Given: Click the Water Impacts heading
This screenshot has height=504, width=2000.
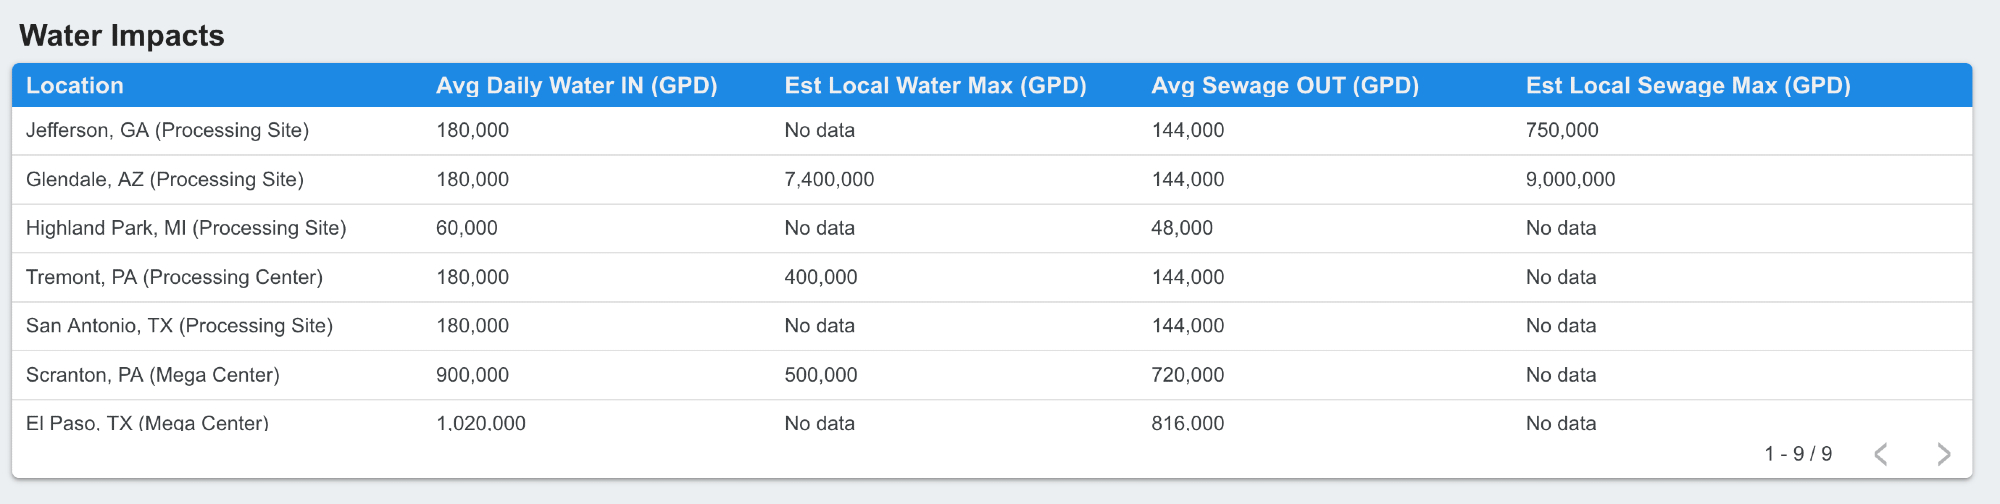Looking at the screenshot, I should [122, 36].
